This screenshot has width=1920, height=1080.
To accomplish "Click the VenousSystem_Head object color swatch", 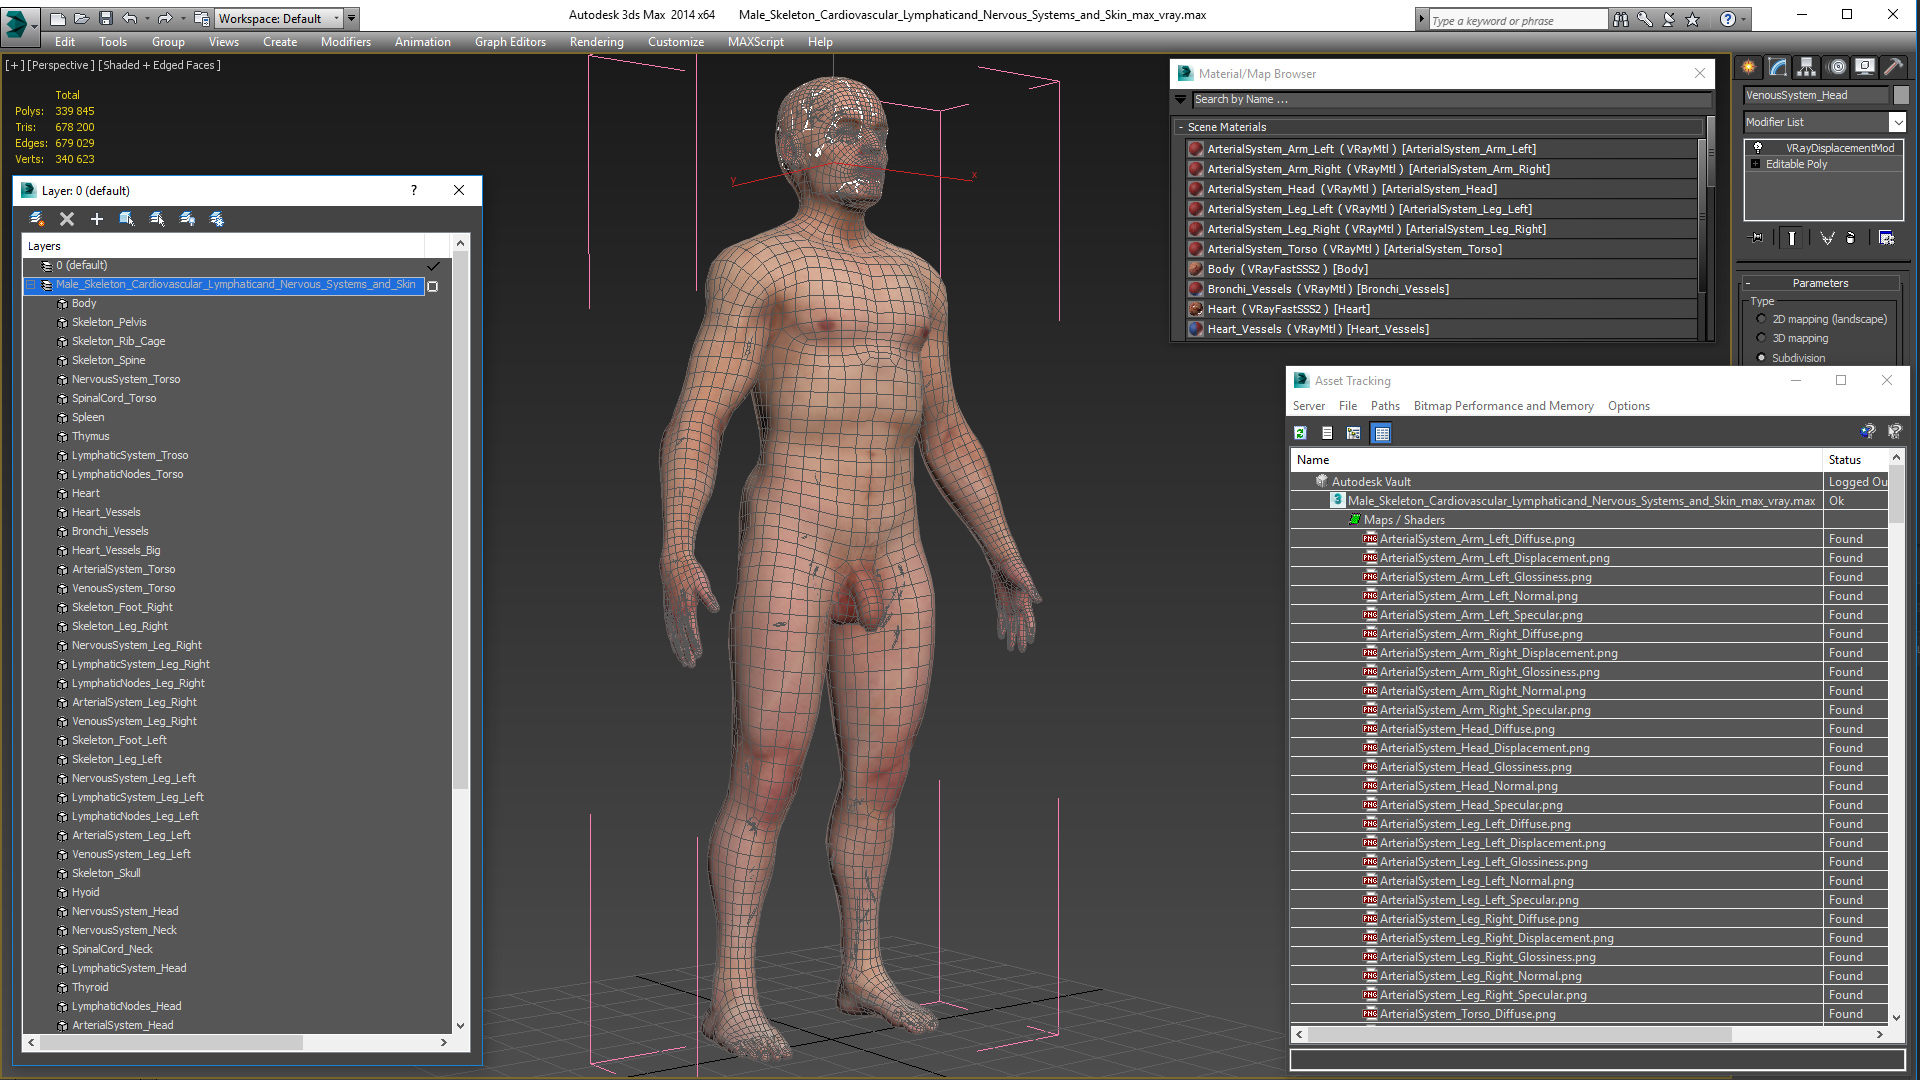I will [x=1901, y=95].
